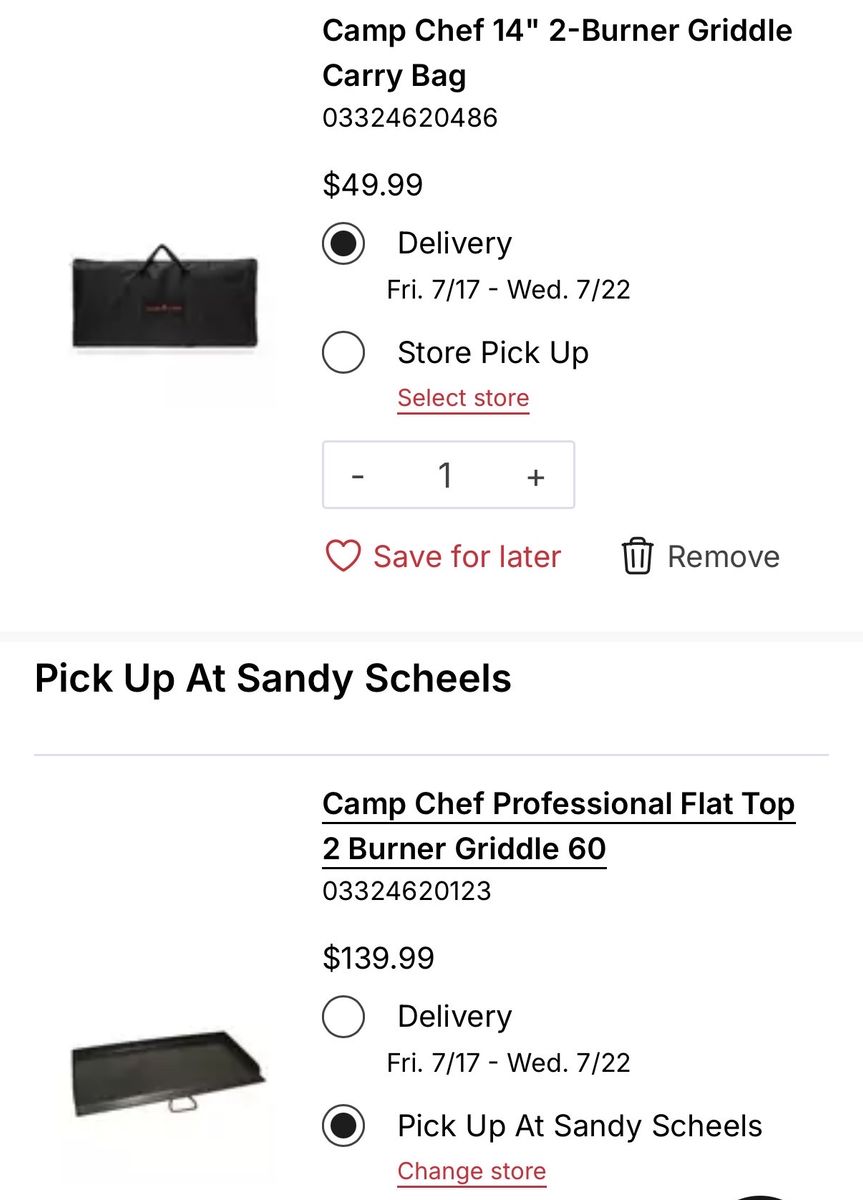
Task: Click the Save for later text
Action: pos(467,556)
